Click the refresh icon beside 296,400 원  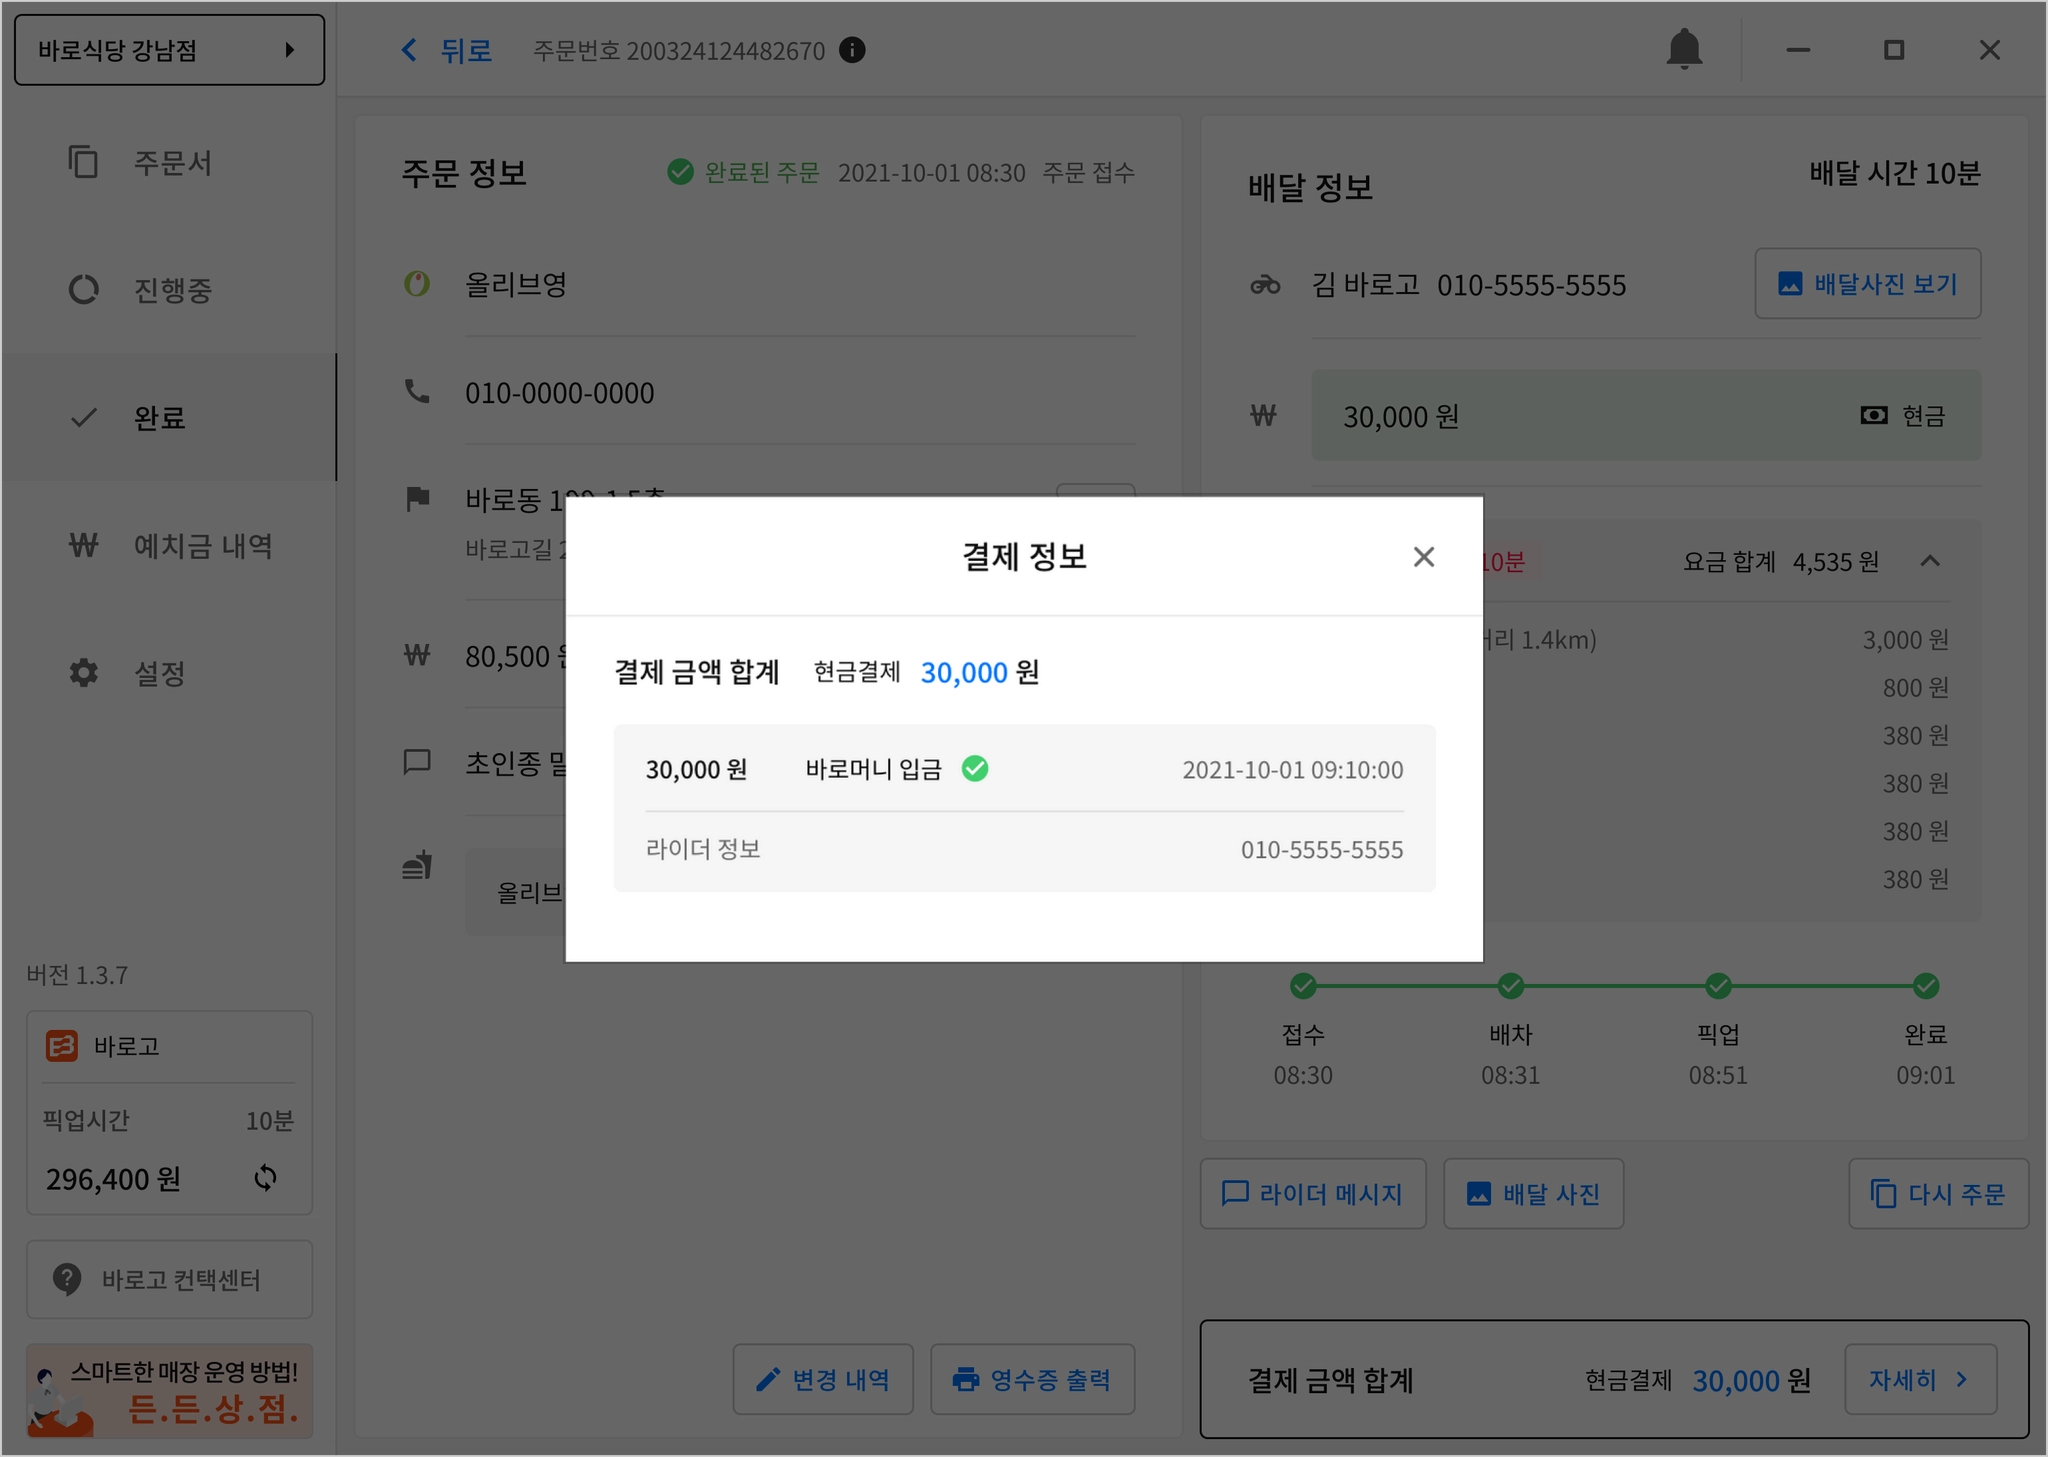coord(265,1178)
